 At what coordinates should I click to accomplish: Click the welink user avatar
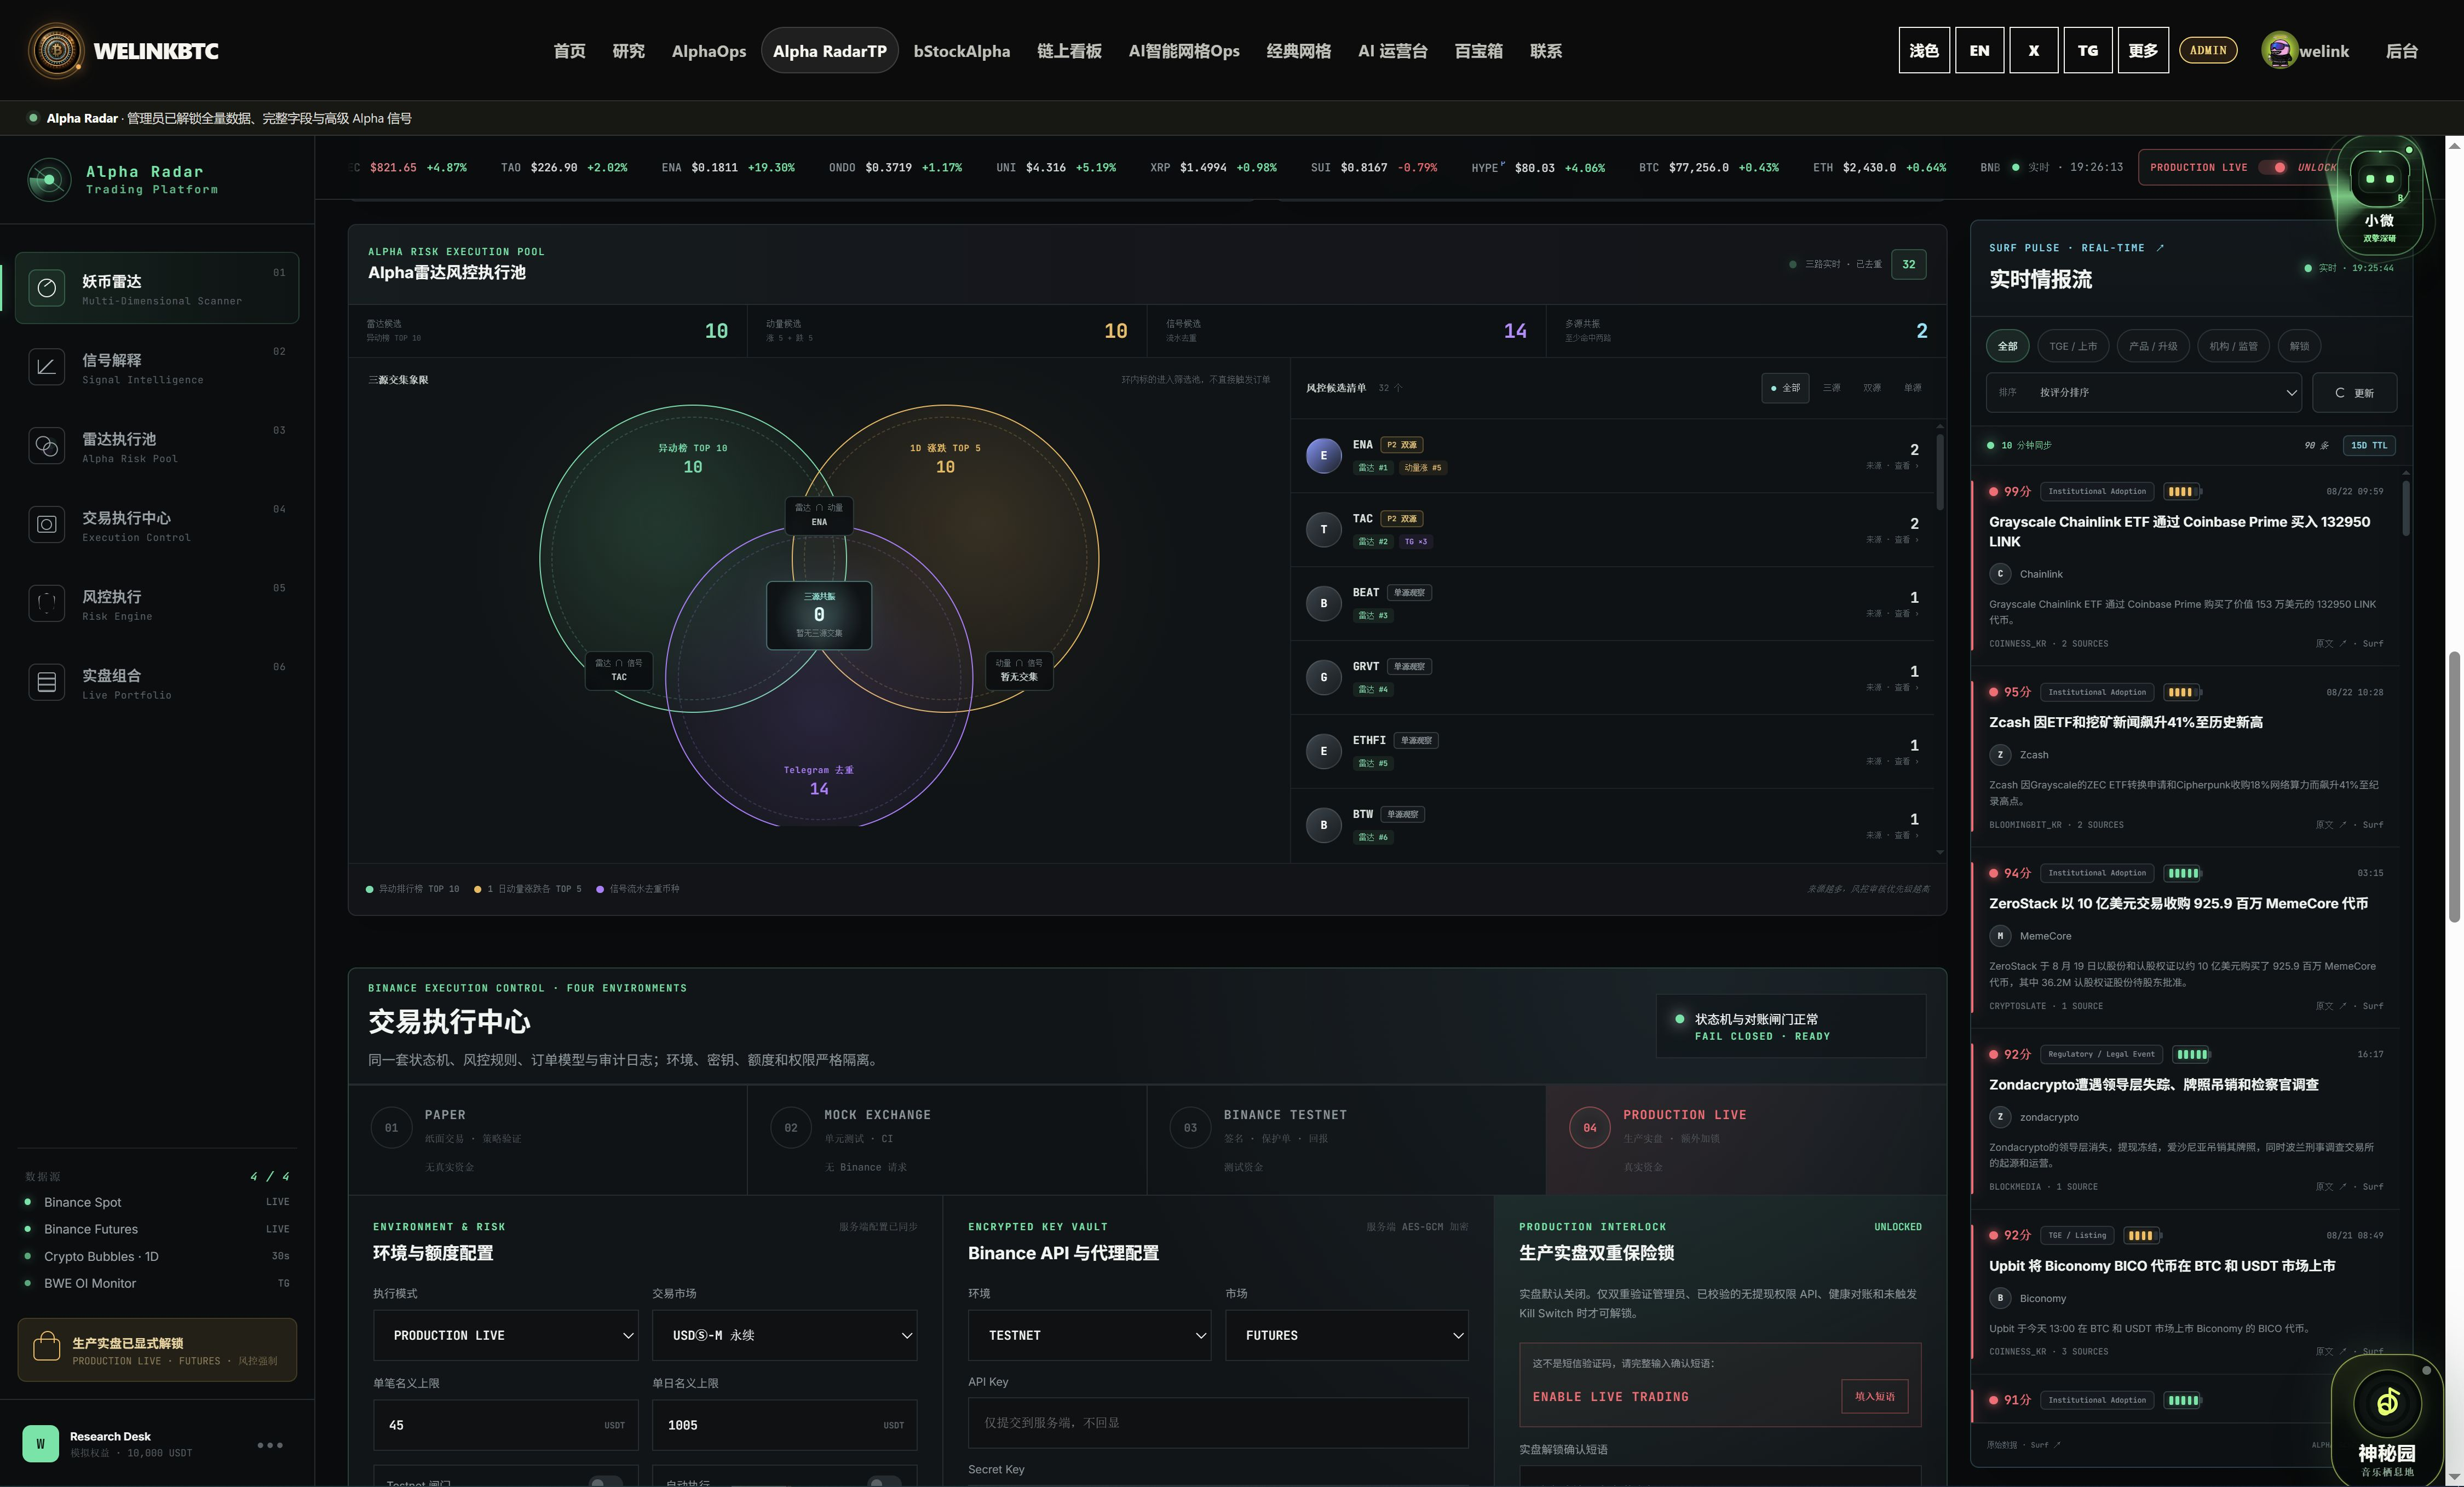(2279, 51)
